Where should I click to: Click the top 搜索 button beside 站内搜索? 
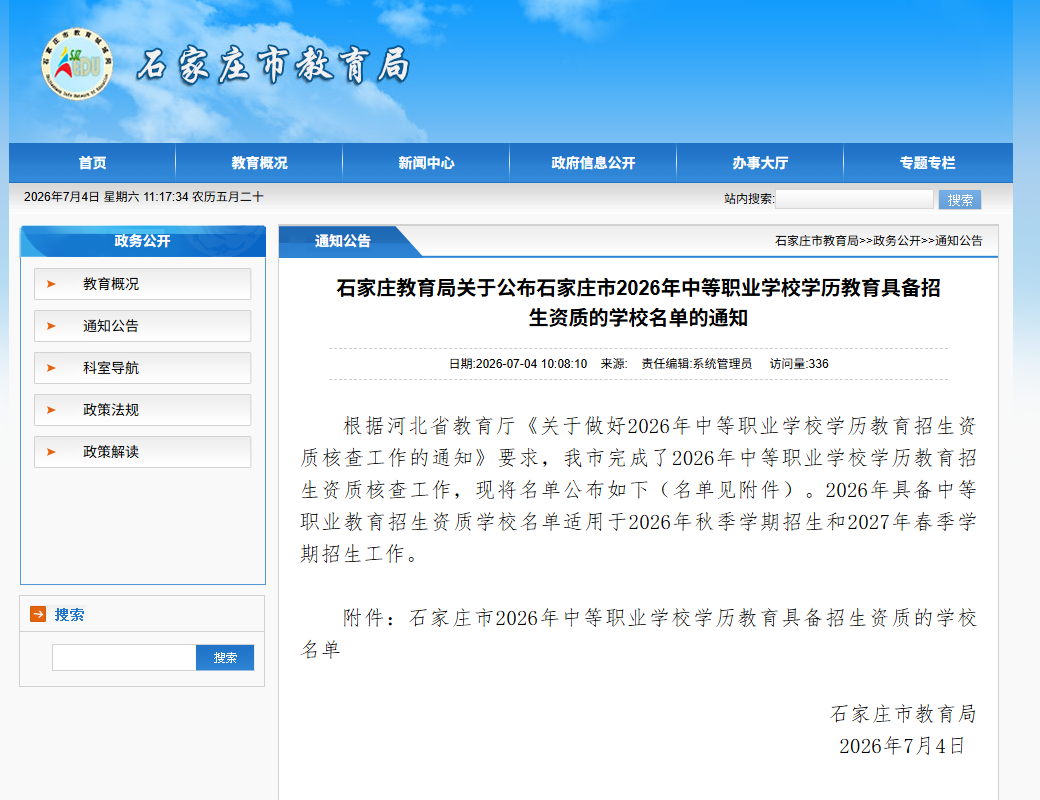point(960,200)
